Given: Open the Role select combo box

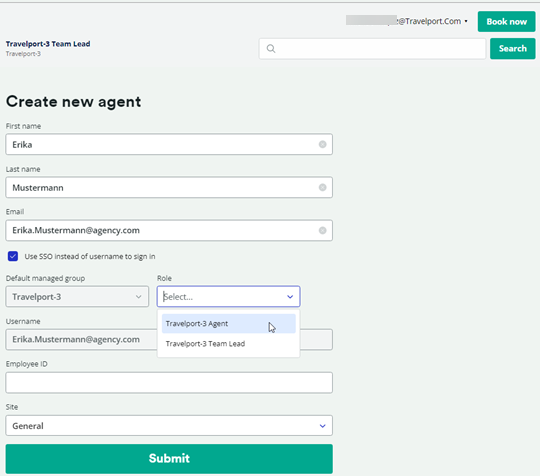Looking at the screenshot, I should click(228, 297).
